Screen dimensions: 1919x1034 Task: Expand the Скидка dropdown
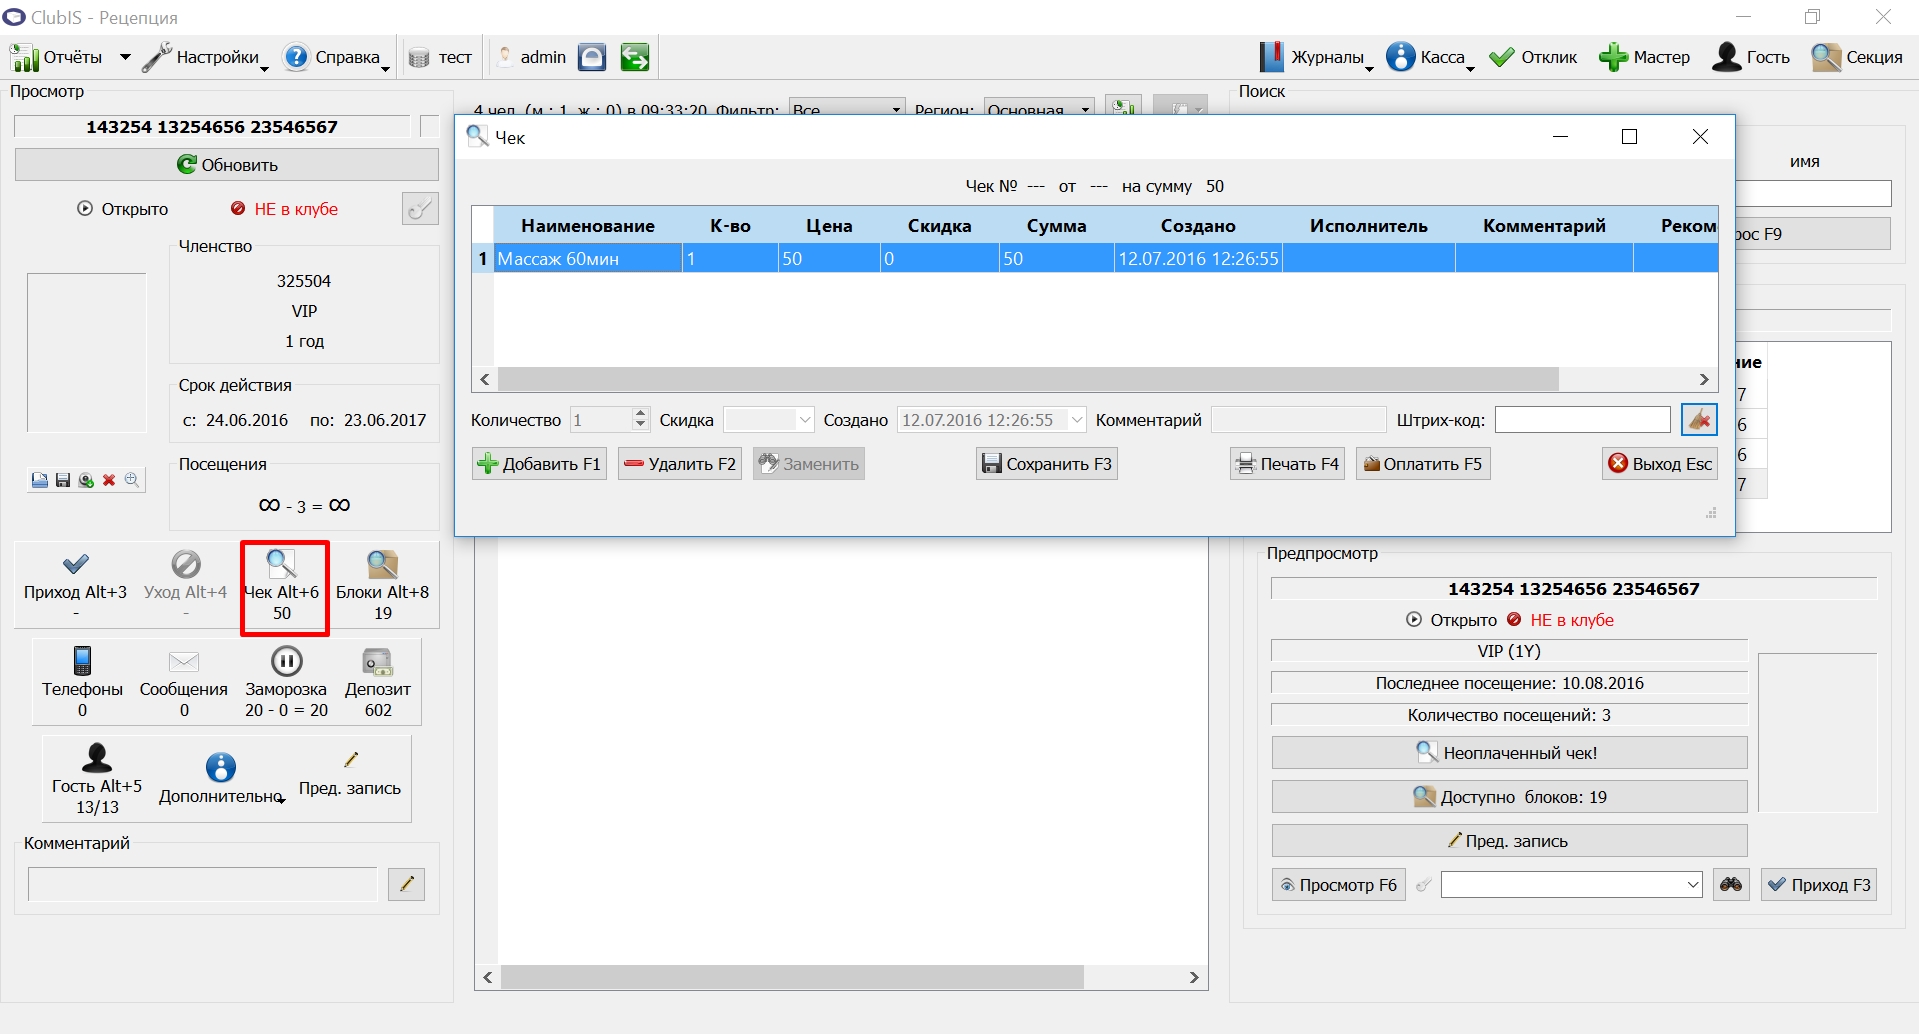(x=805, y=420)
